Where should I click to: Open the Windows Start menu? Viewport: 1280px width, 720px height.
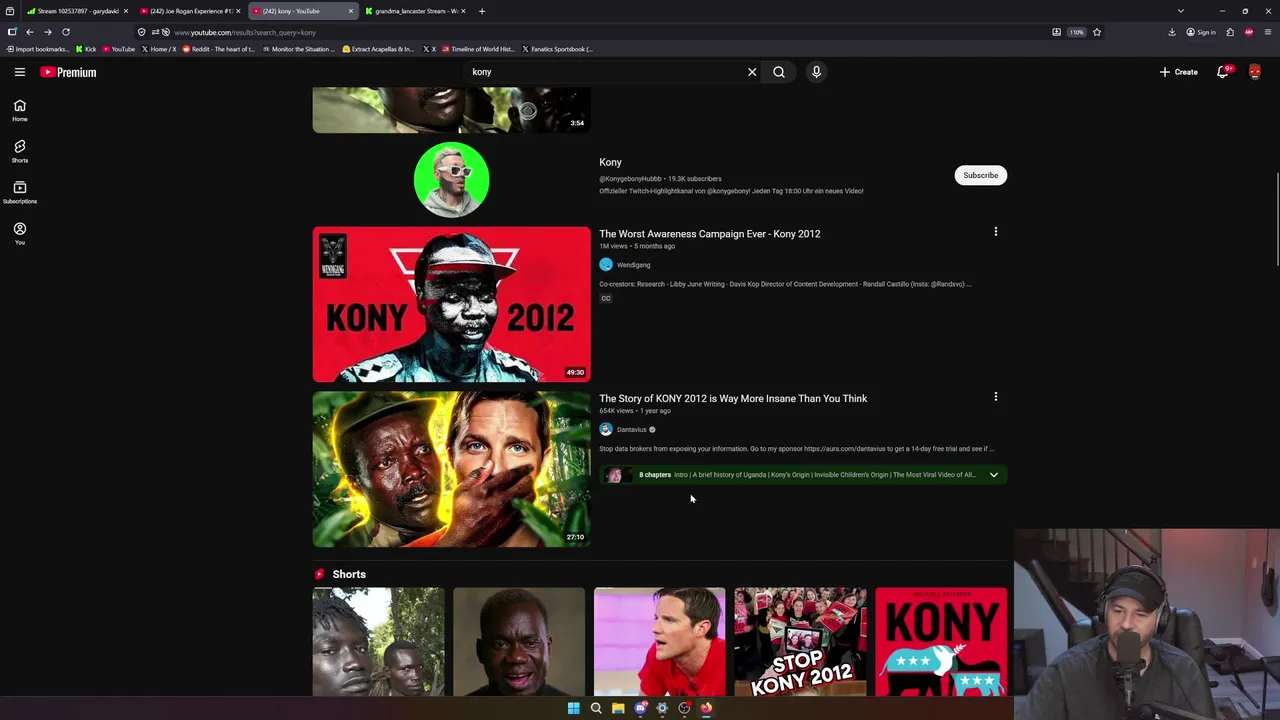[573, 708]
